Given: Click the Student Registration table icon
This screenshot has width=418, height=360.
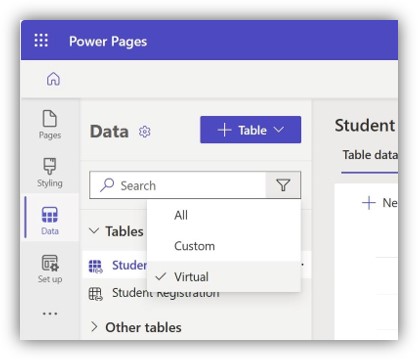Looking at the screenshot, I should point(95,294).
